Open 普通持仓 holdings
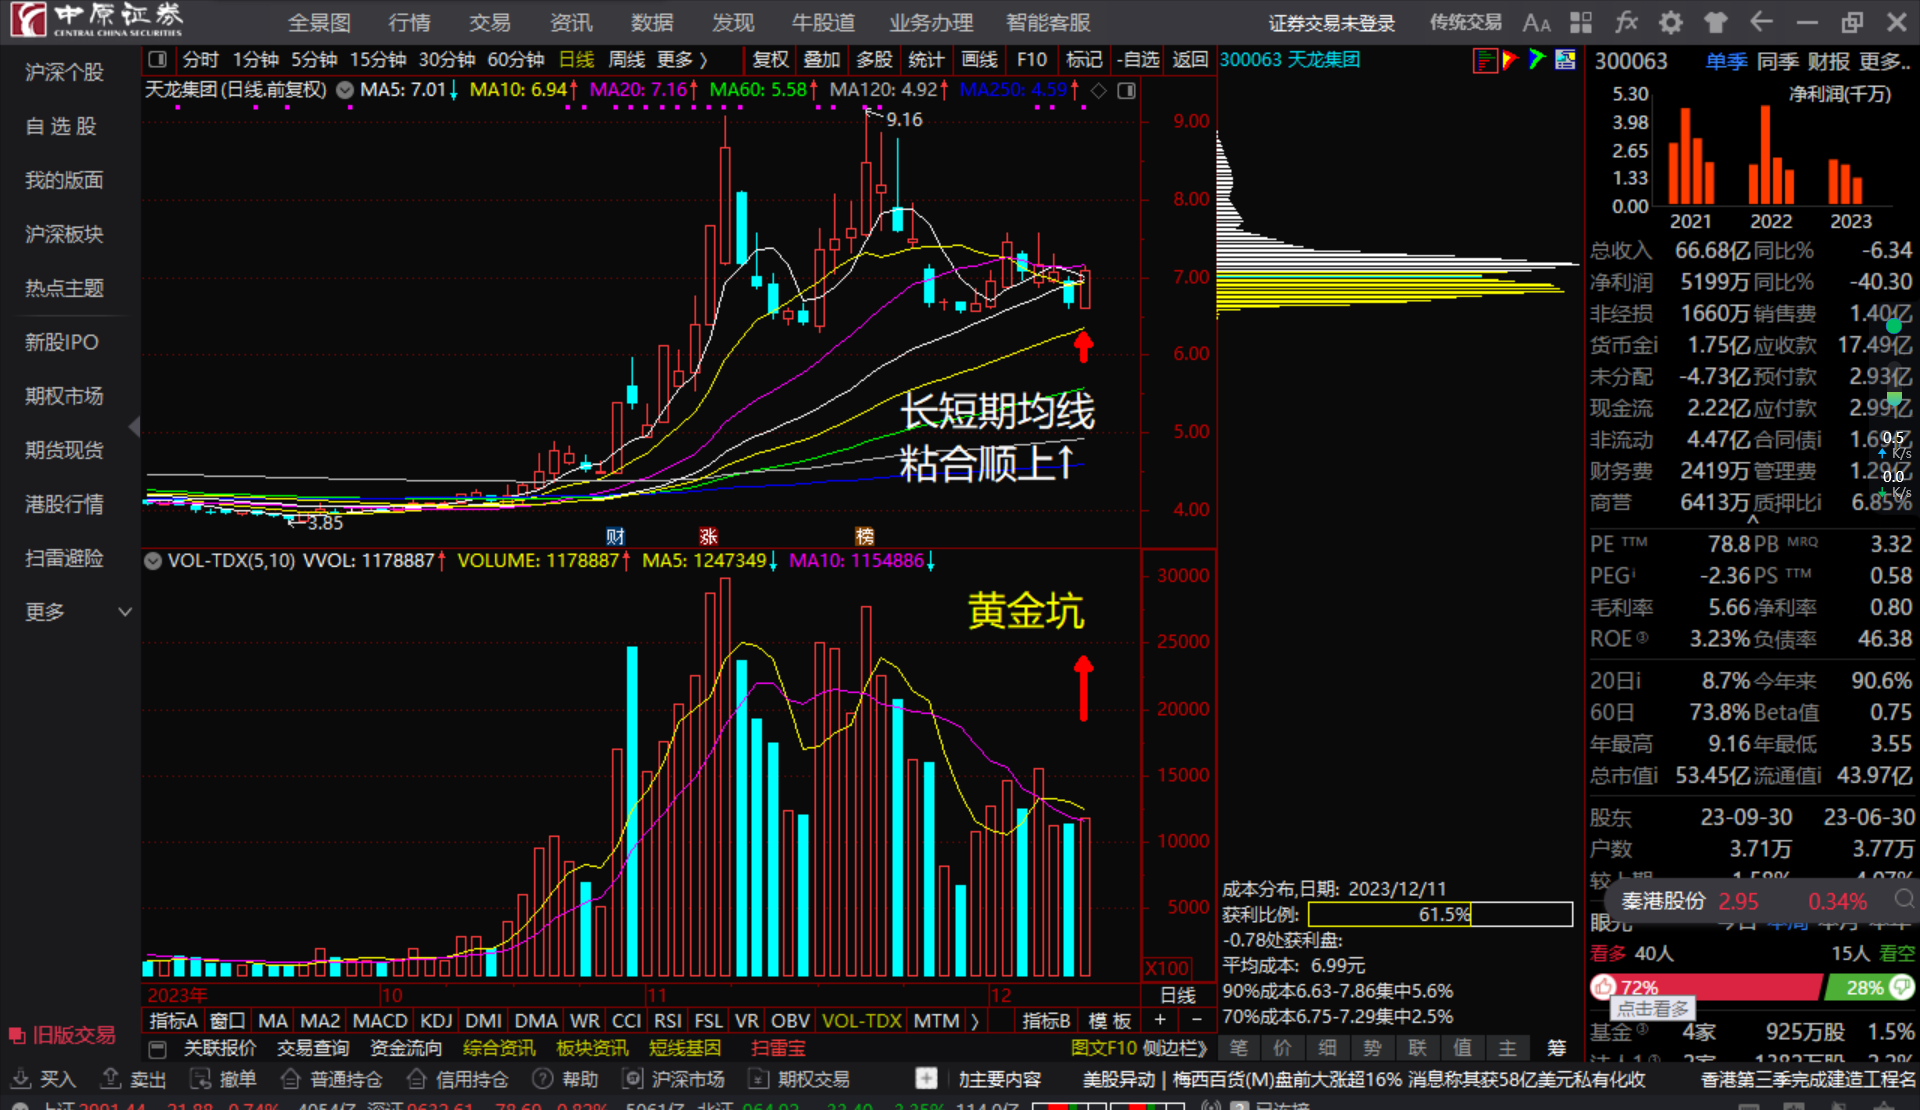Image resolution: width=1920 pixels, height=1110 pixels. (x=333, y=1079)
